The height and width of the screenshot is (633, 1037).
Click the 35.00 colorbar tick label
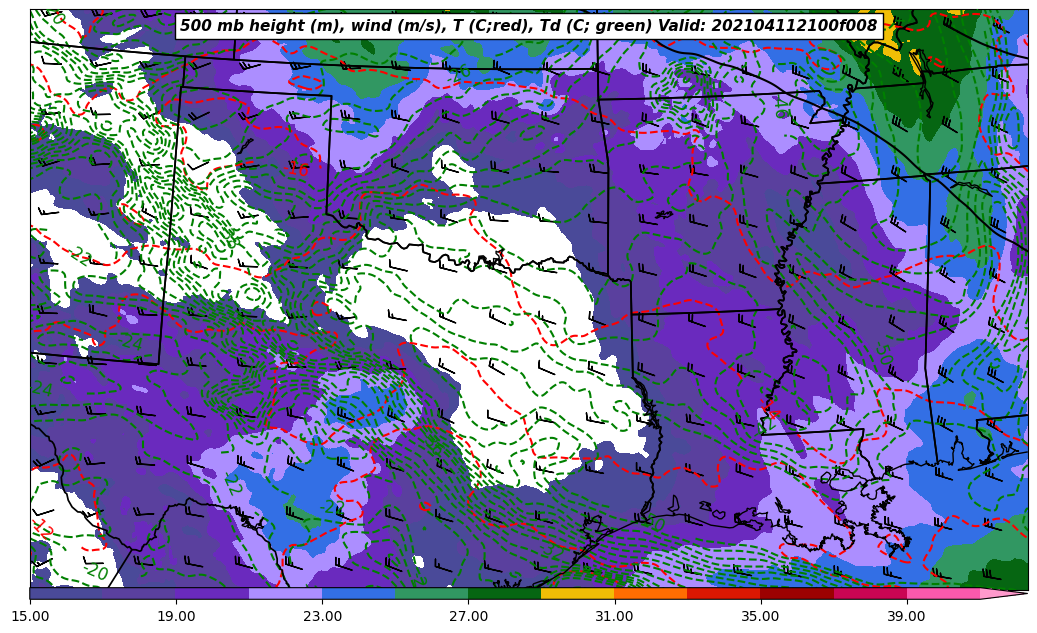(760, 617)
